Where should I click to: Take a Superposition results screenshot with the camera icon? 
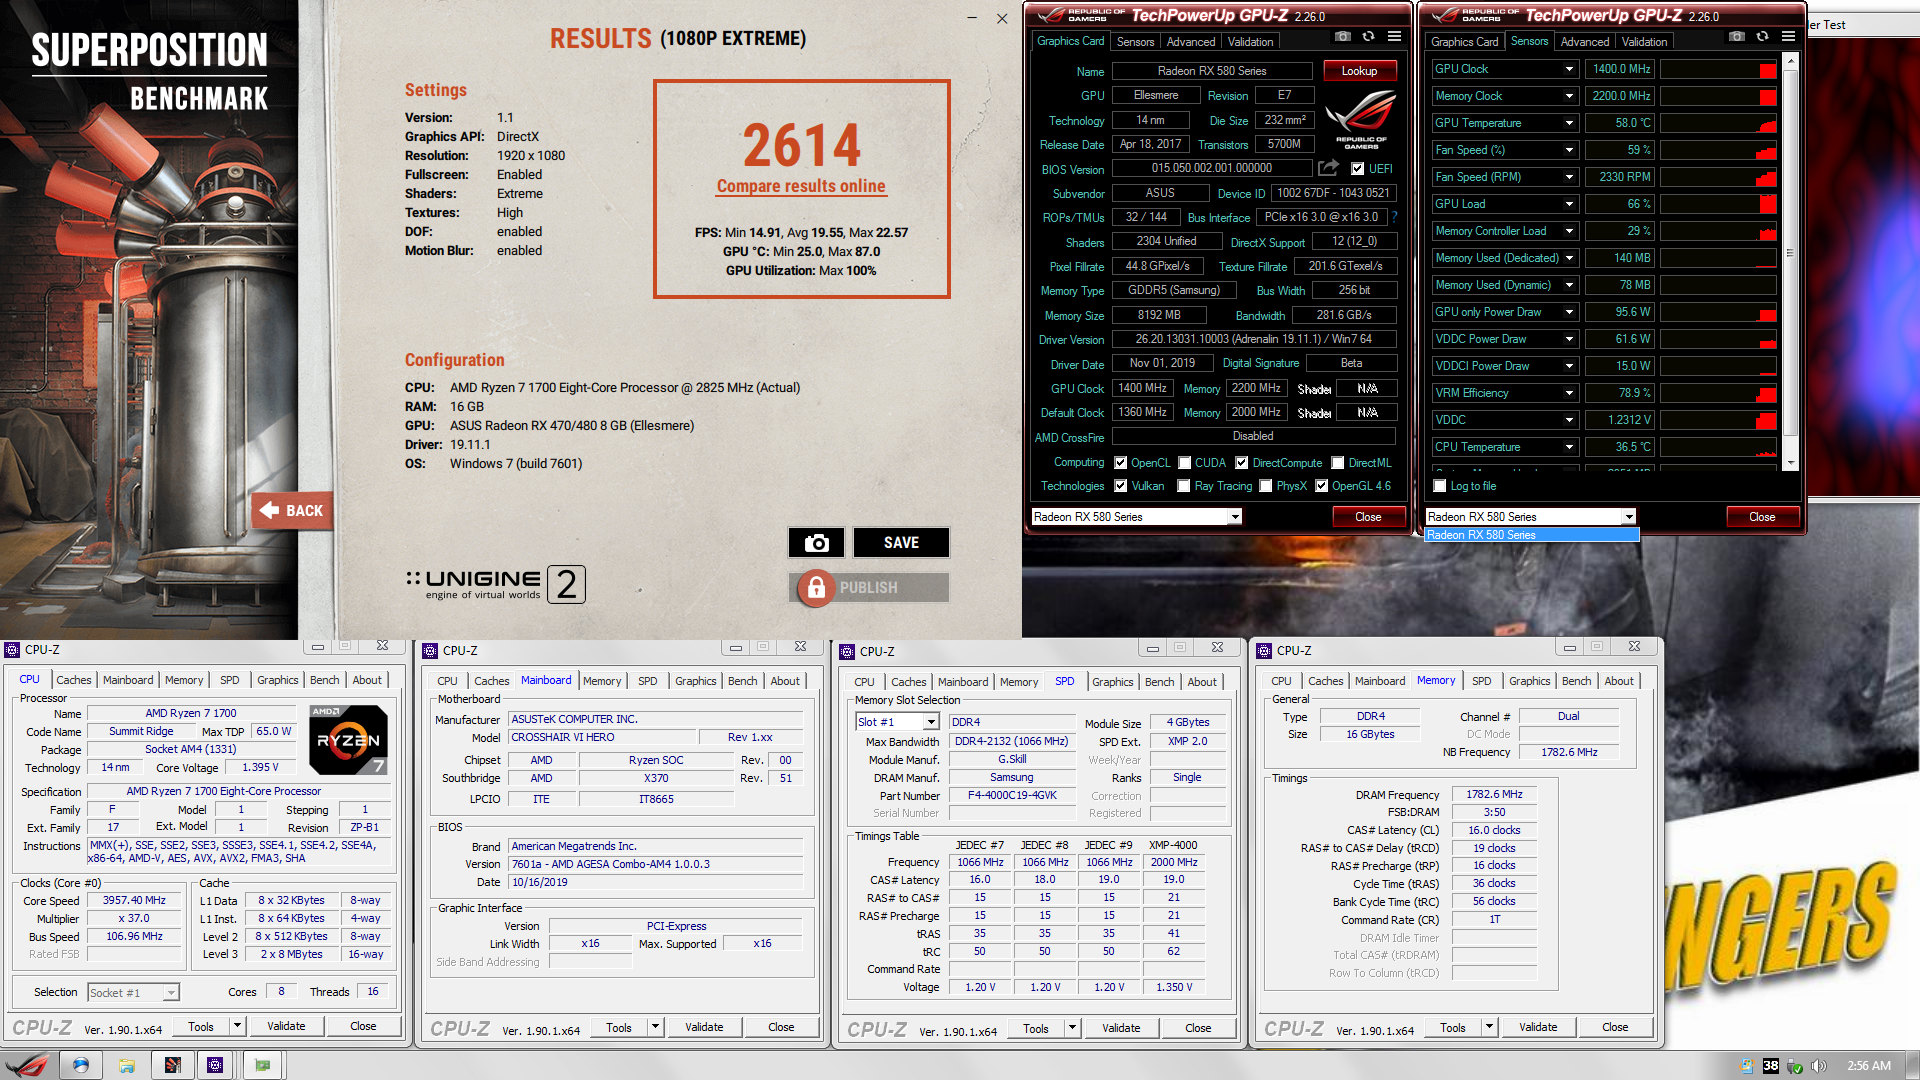(817, 543)
